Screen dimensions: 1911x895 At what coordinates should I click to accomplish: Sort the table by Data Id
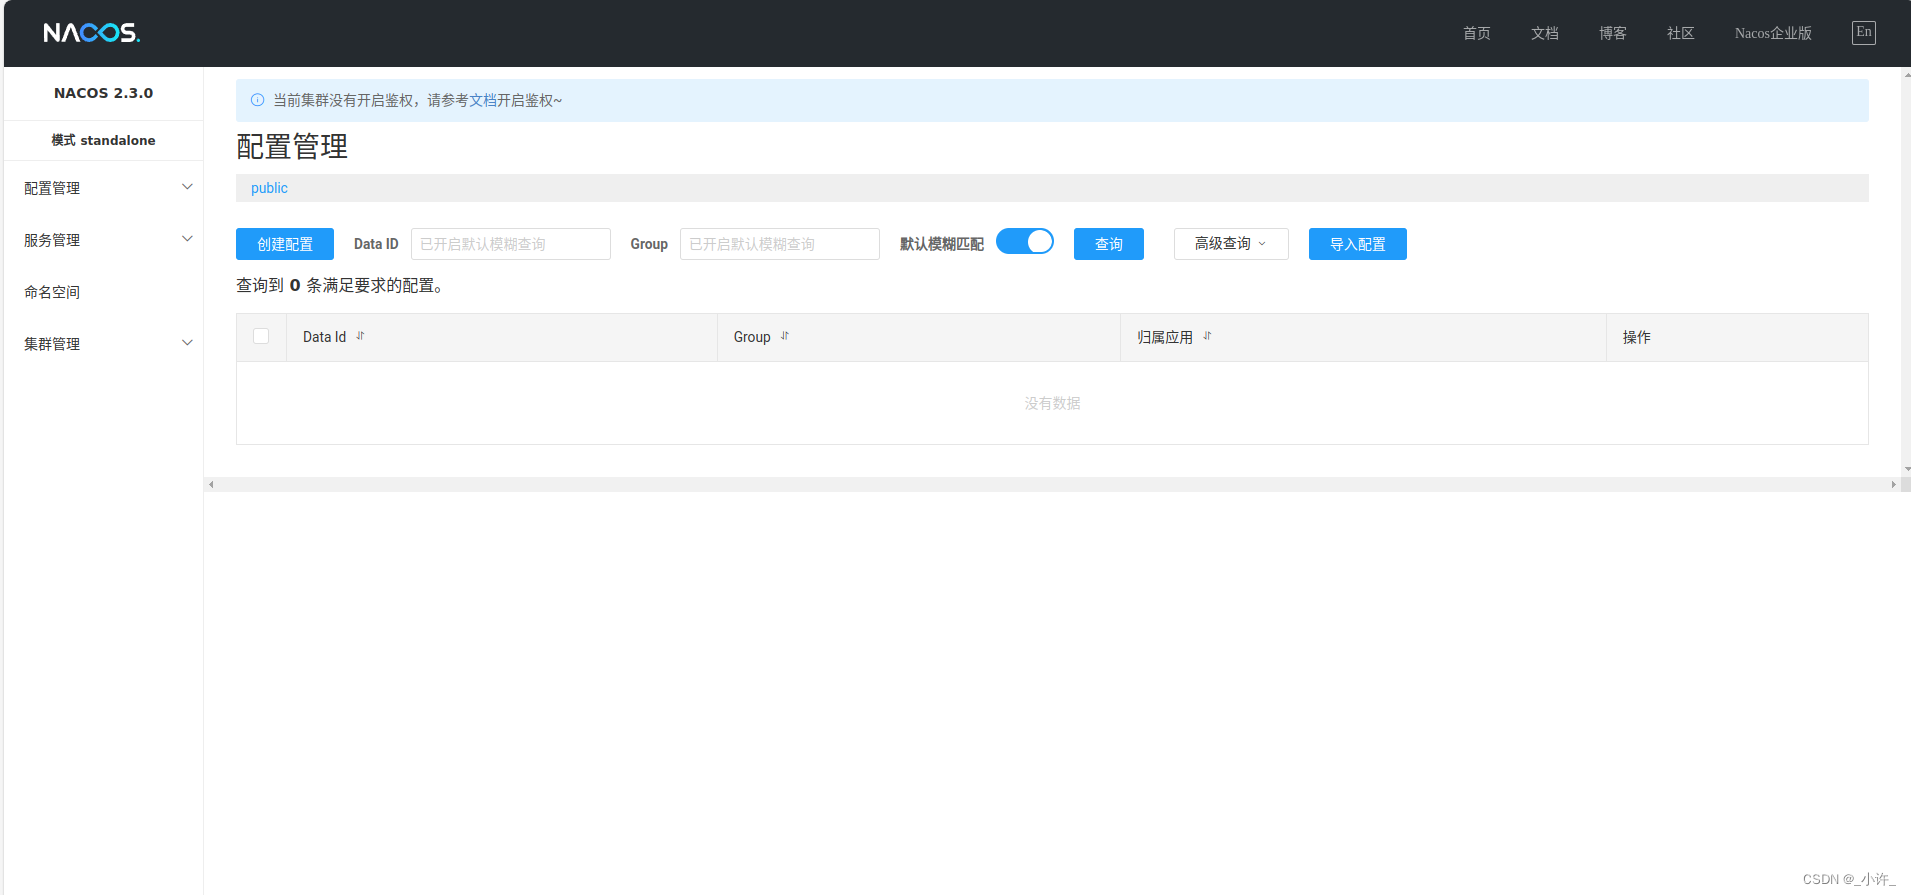pyautogui.click(x=360, y=336)
